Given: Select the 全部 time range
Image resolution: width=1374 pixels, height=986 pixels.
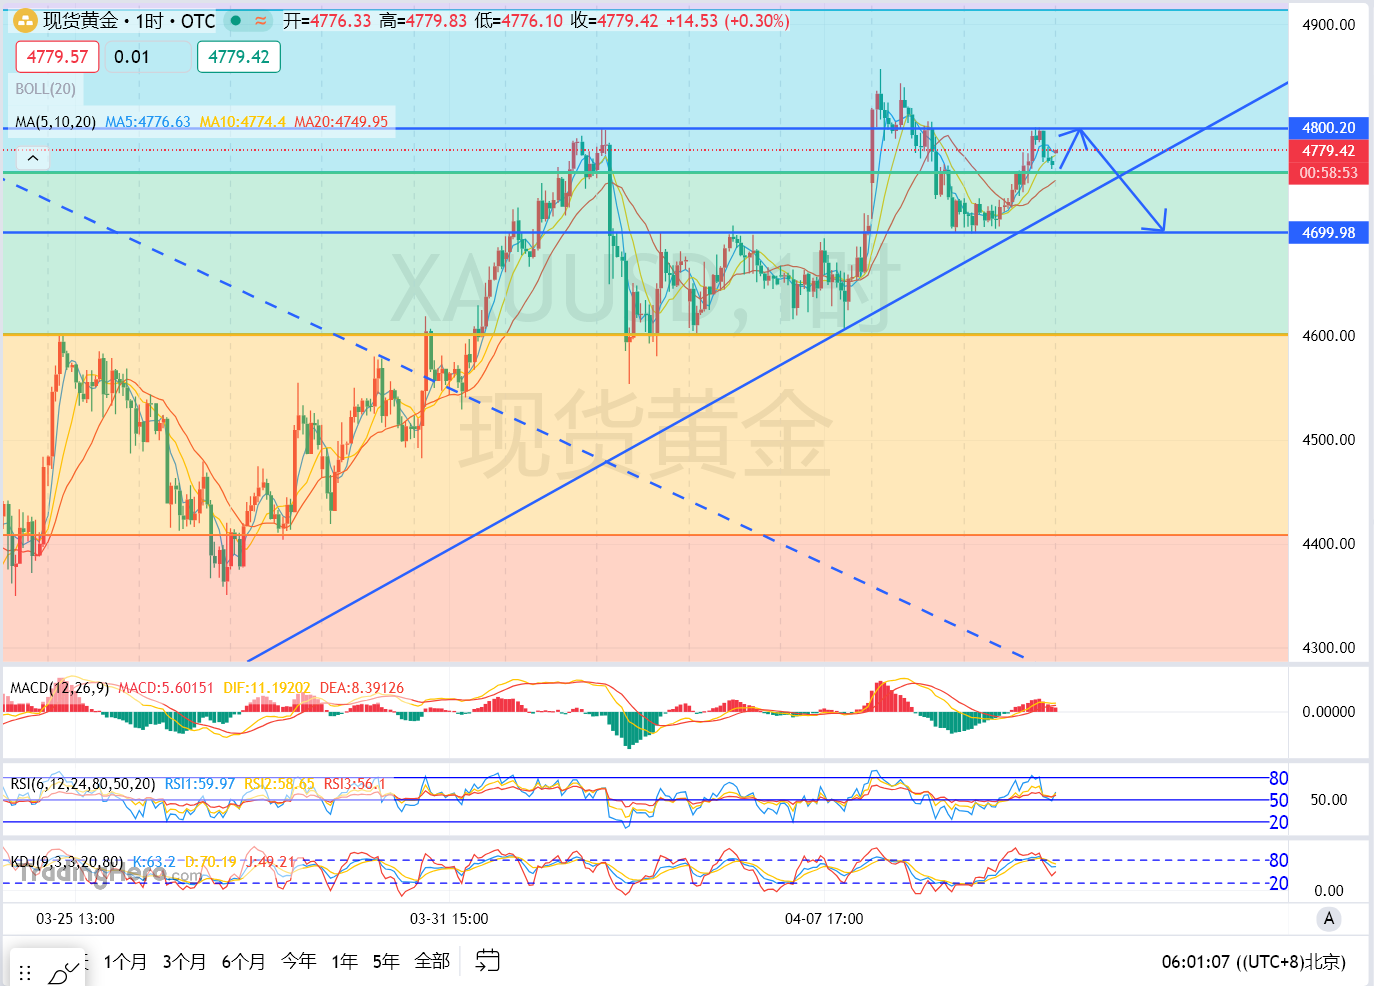Looking at the screenshot, I should pos(432,961).
